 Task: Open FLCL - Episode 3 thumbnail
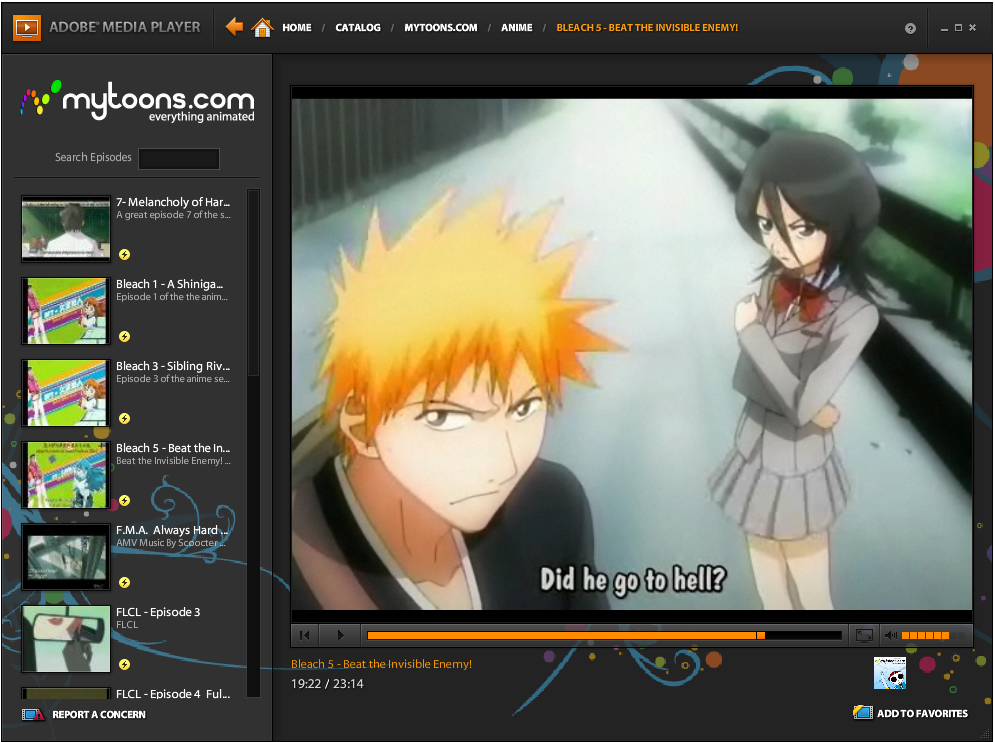[66, 639]
